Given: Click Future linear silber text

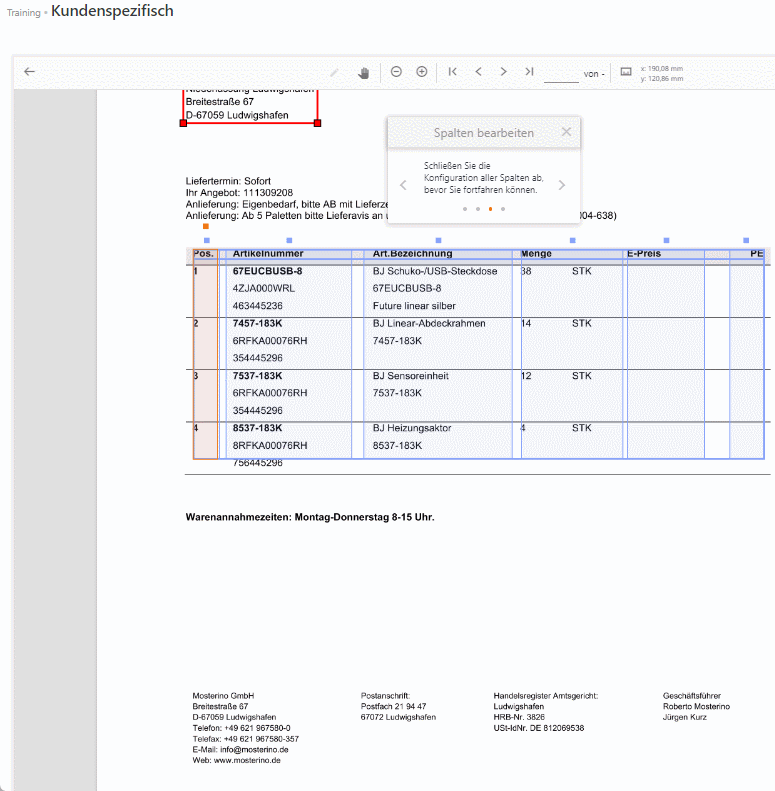Looking at the screenshot, I should (x=414, y=306).
